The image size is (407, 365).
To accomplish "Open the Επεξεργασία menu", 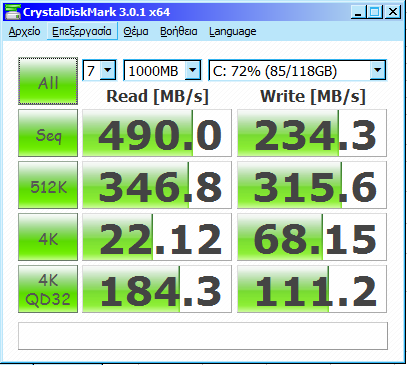I will click(82, 31).
